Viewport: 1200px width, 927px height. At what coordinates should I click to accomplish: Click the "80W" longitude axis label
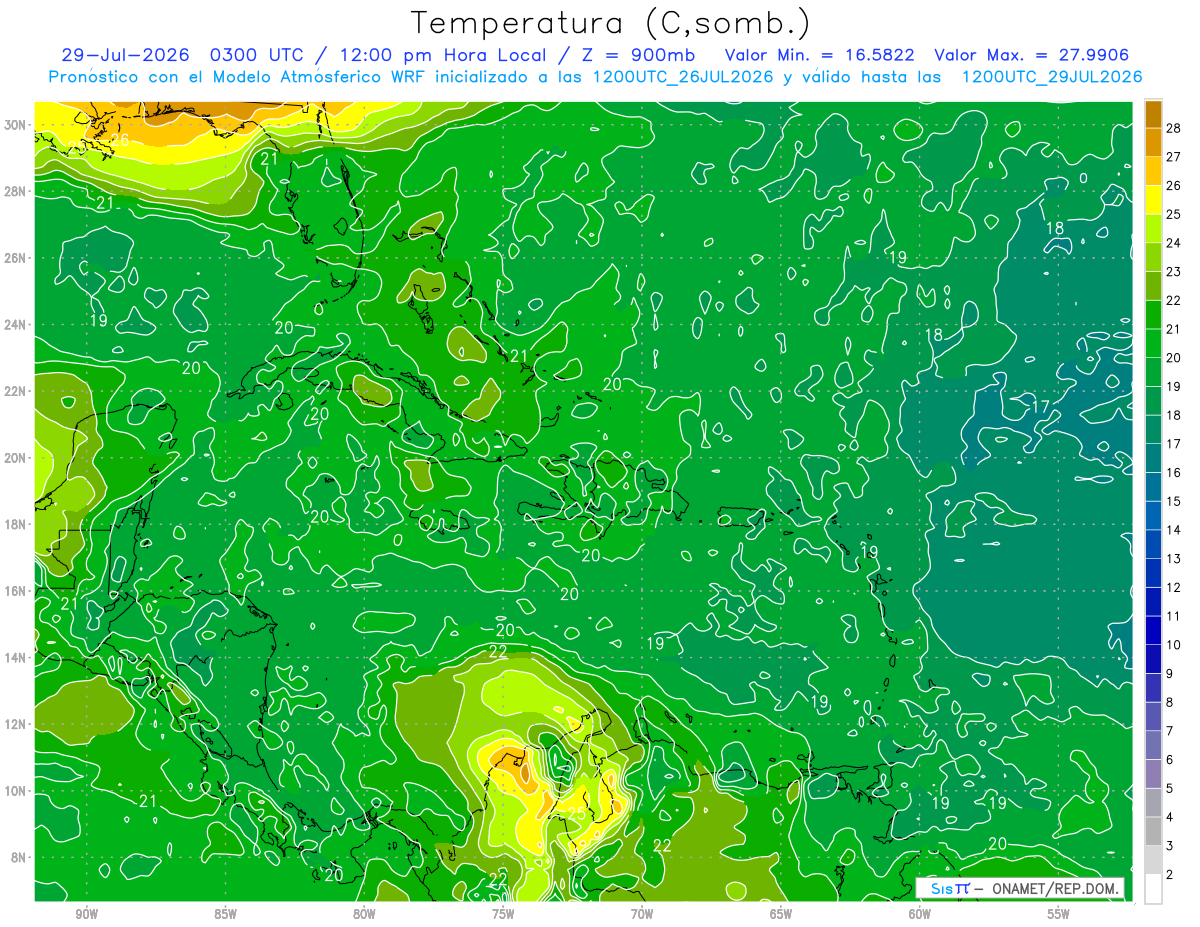coord(365,914)
